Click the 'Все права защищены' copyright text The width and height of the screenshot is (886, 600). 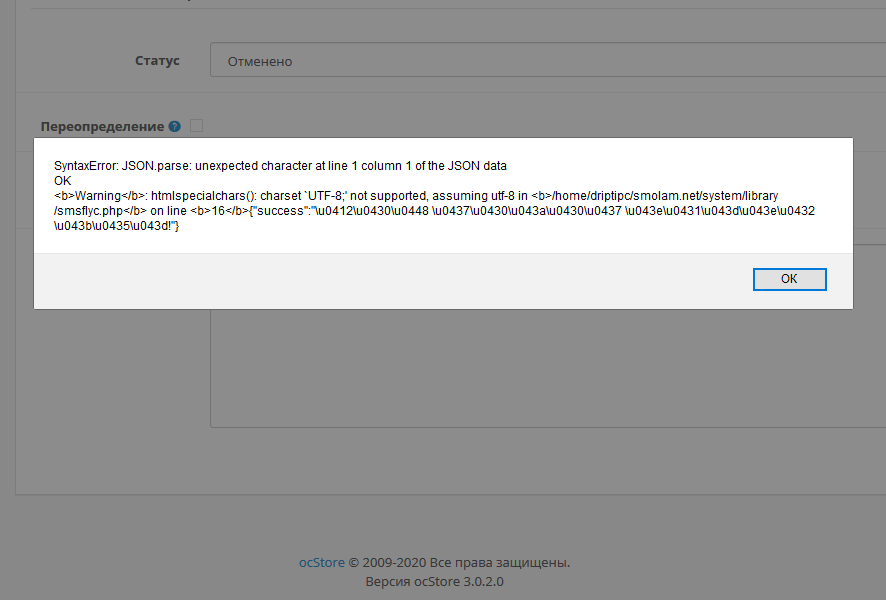(500, 563)
